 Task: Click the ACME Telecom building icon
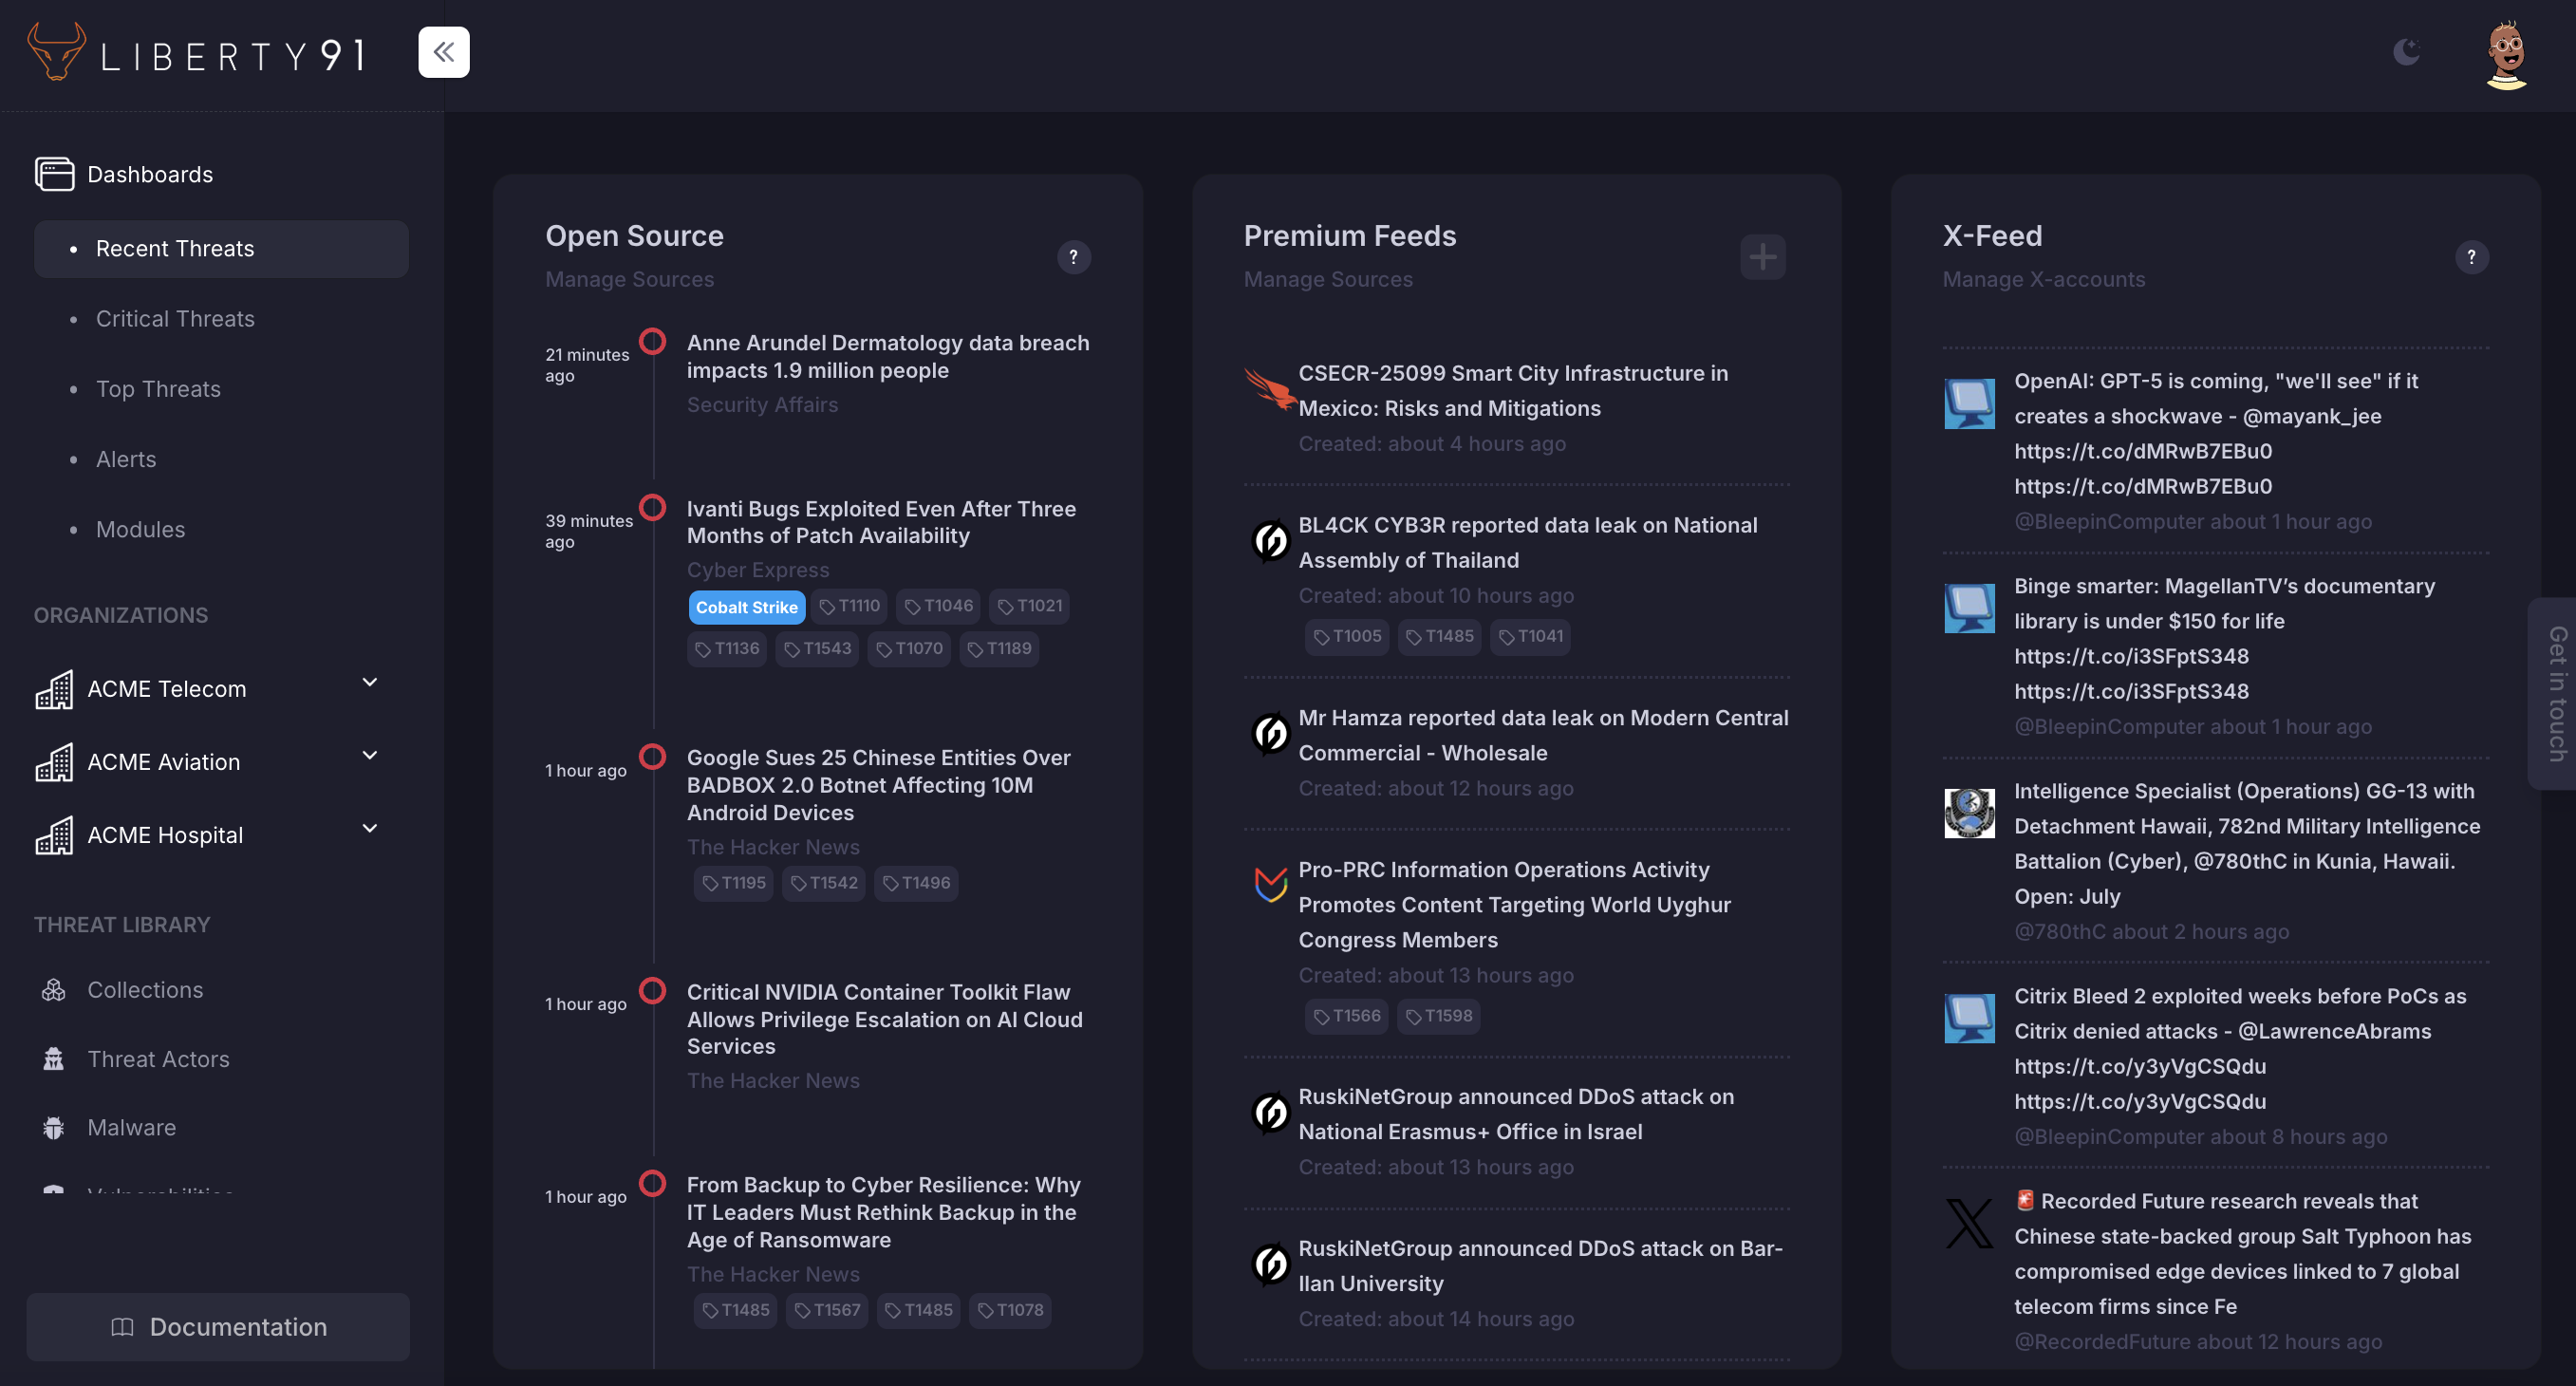[x=54, y=689]
